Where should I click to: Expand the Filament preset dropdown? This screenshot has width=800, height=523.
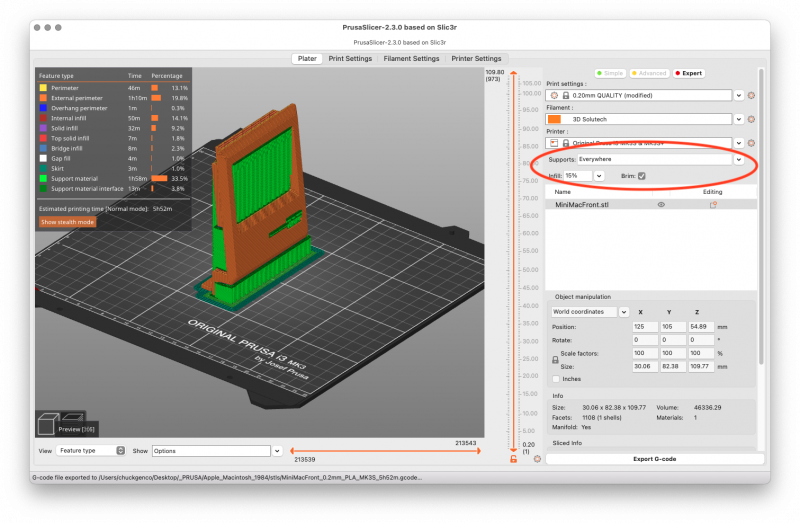tap(739, 119)
